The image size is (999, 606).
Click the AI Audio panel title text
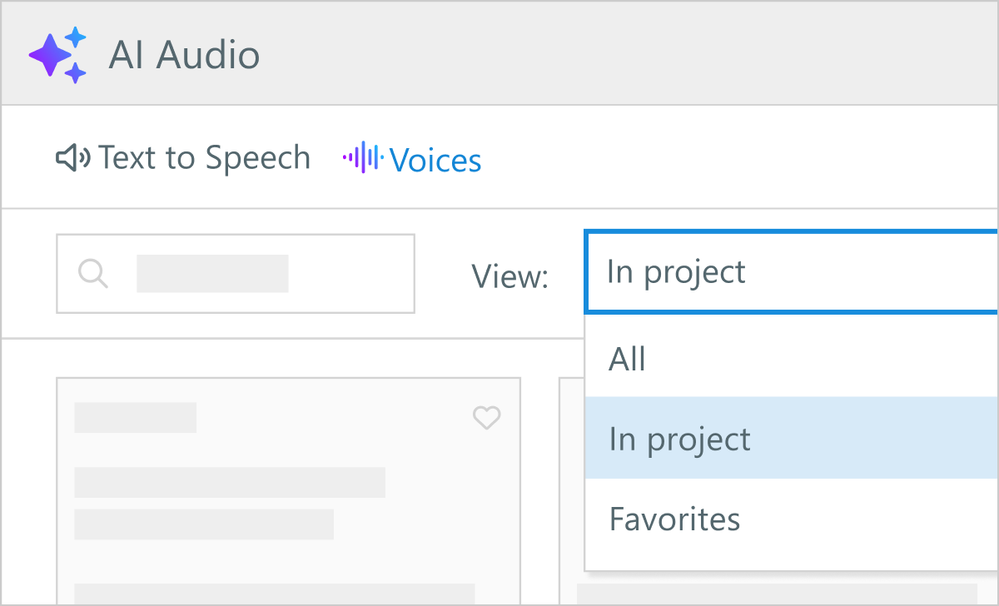[184, 55]
